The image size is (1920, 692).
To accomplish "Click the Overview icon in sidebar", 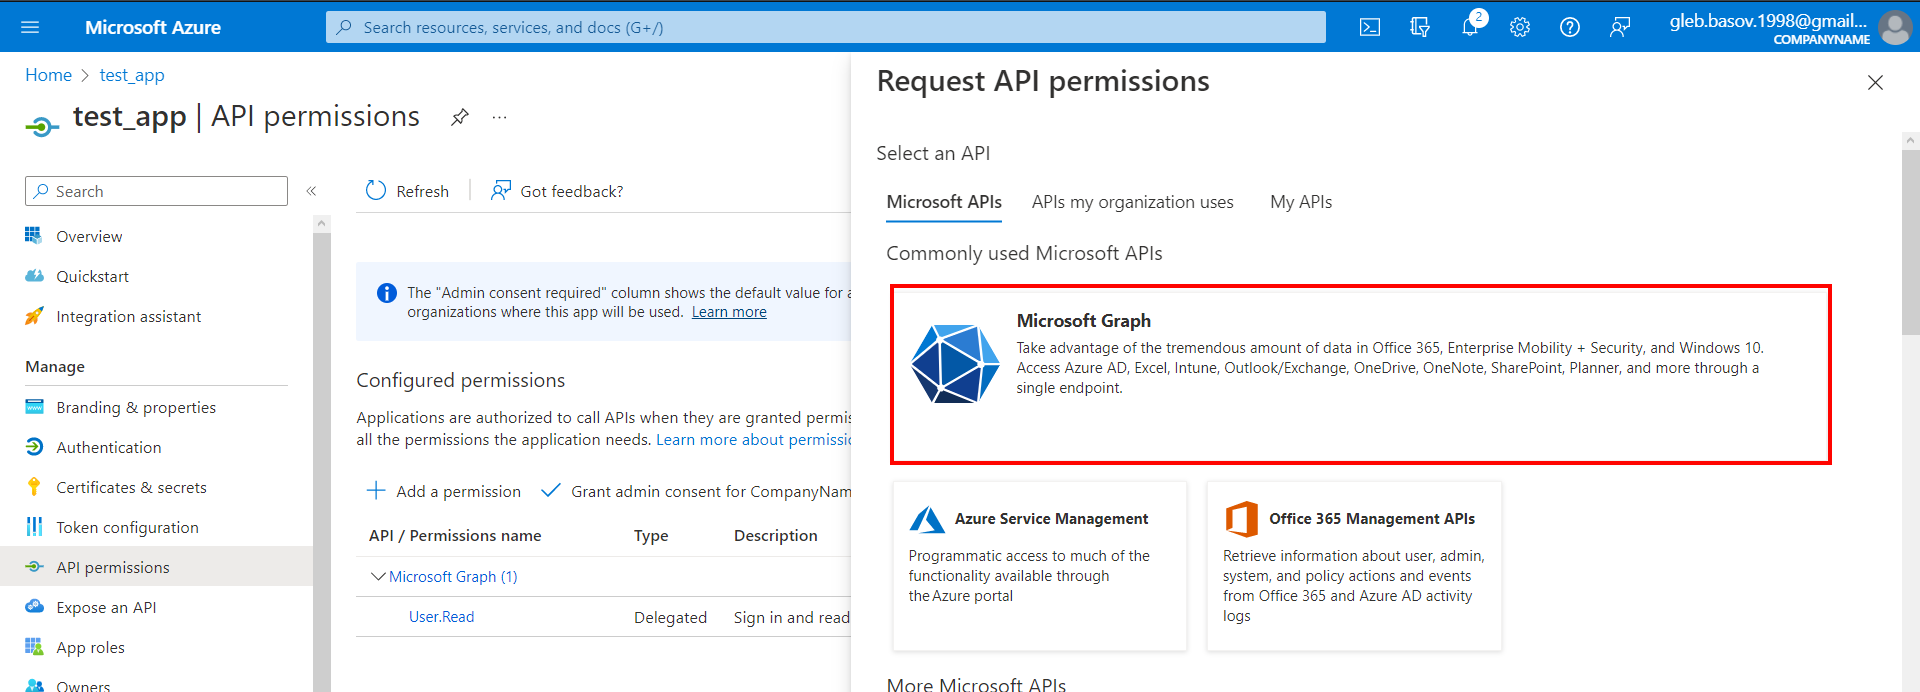I will (34, 235).
